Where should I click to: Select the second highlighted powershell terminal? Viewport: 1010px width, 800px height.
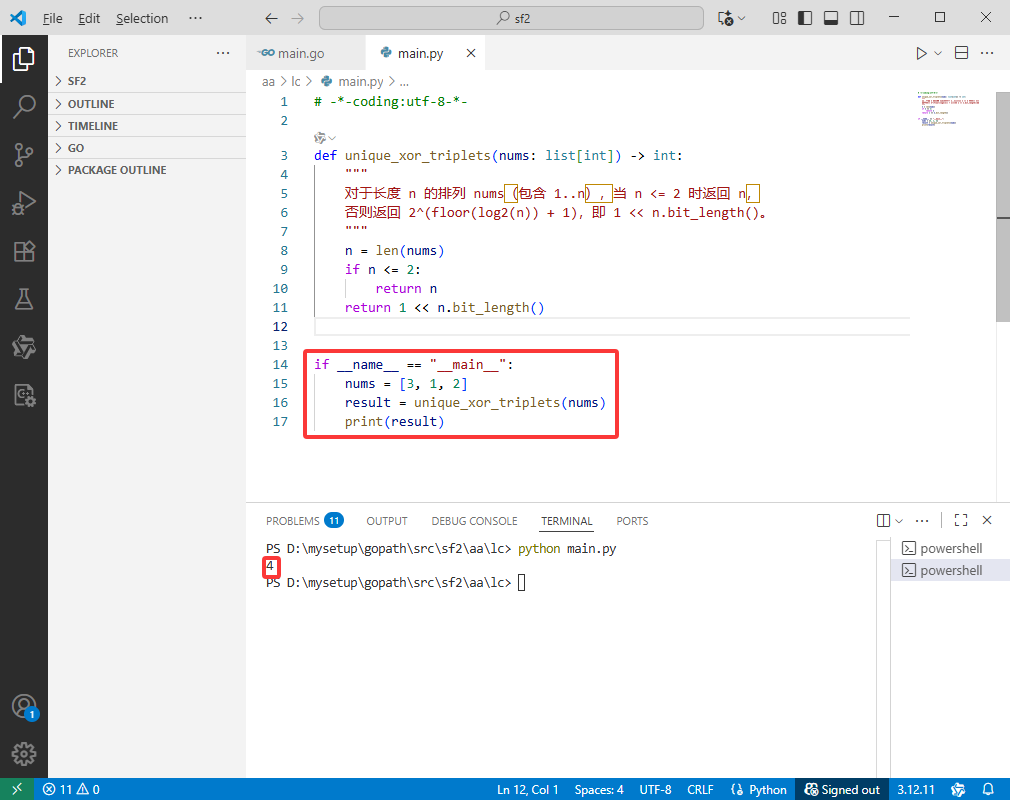coord(950,570)
